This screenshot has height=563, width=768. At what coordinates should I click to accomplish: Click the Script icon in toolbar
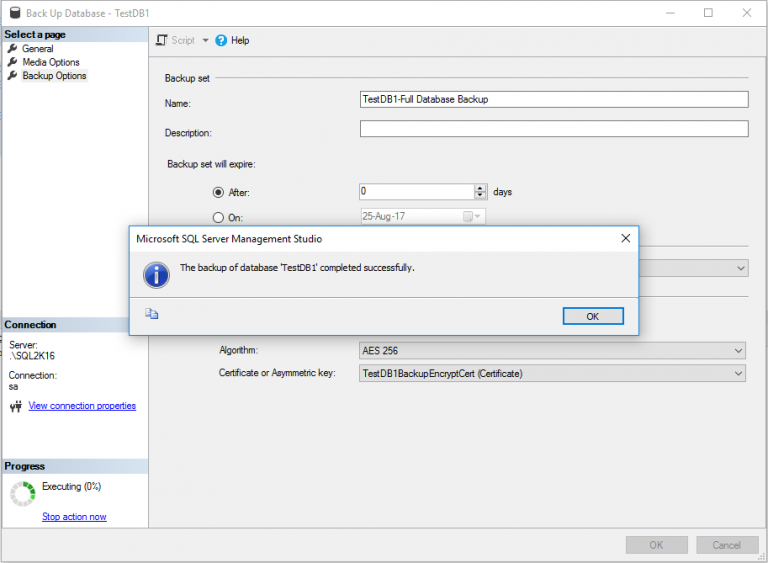pyautogui.click(x=161, y=40)
